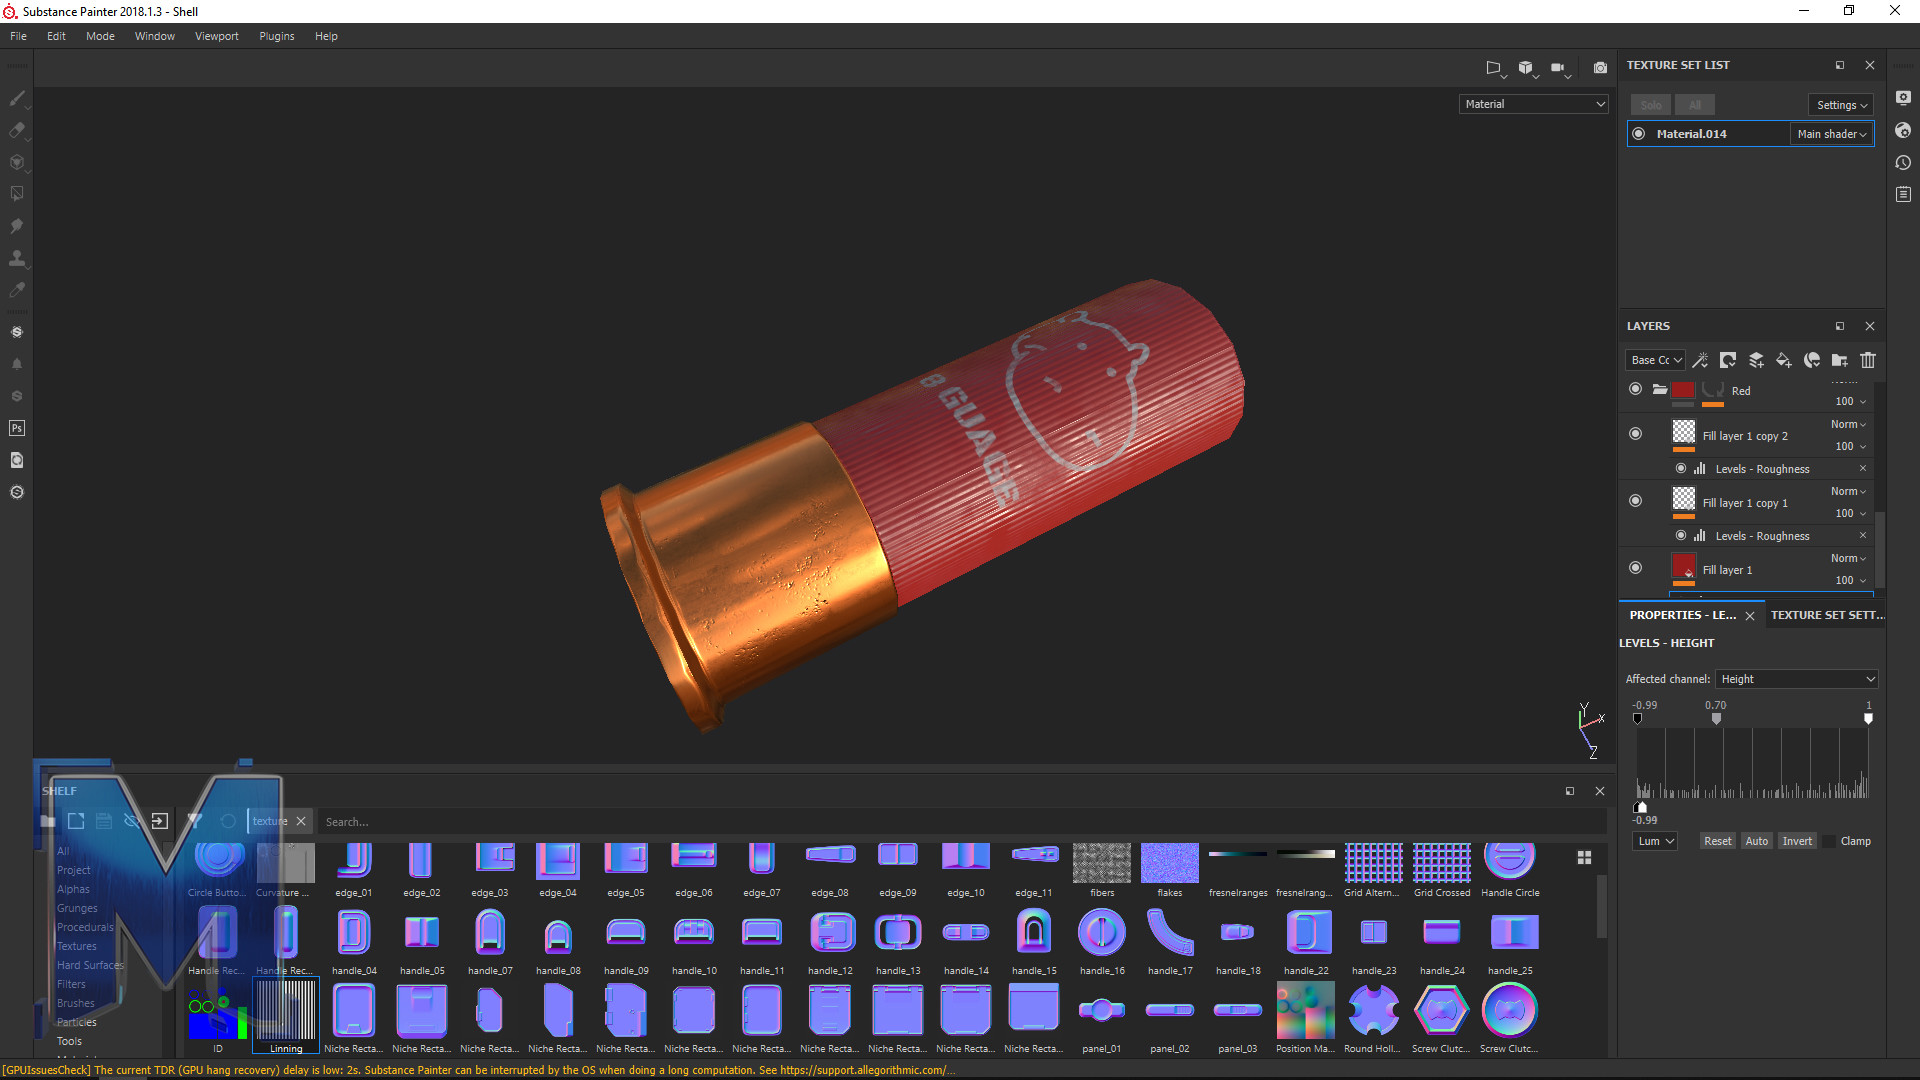This screenshot has height=1080, width=1920.
Task: Switch to the Texture Set Settings tab
Action: [x=1827, y=615]
